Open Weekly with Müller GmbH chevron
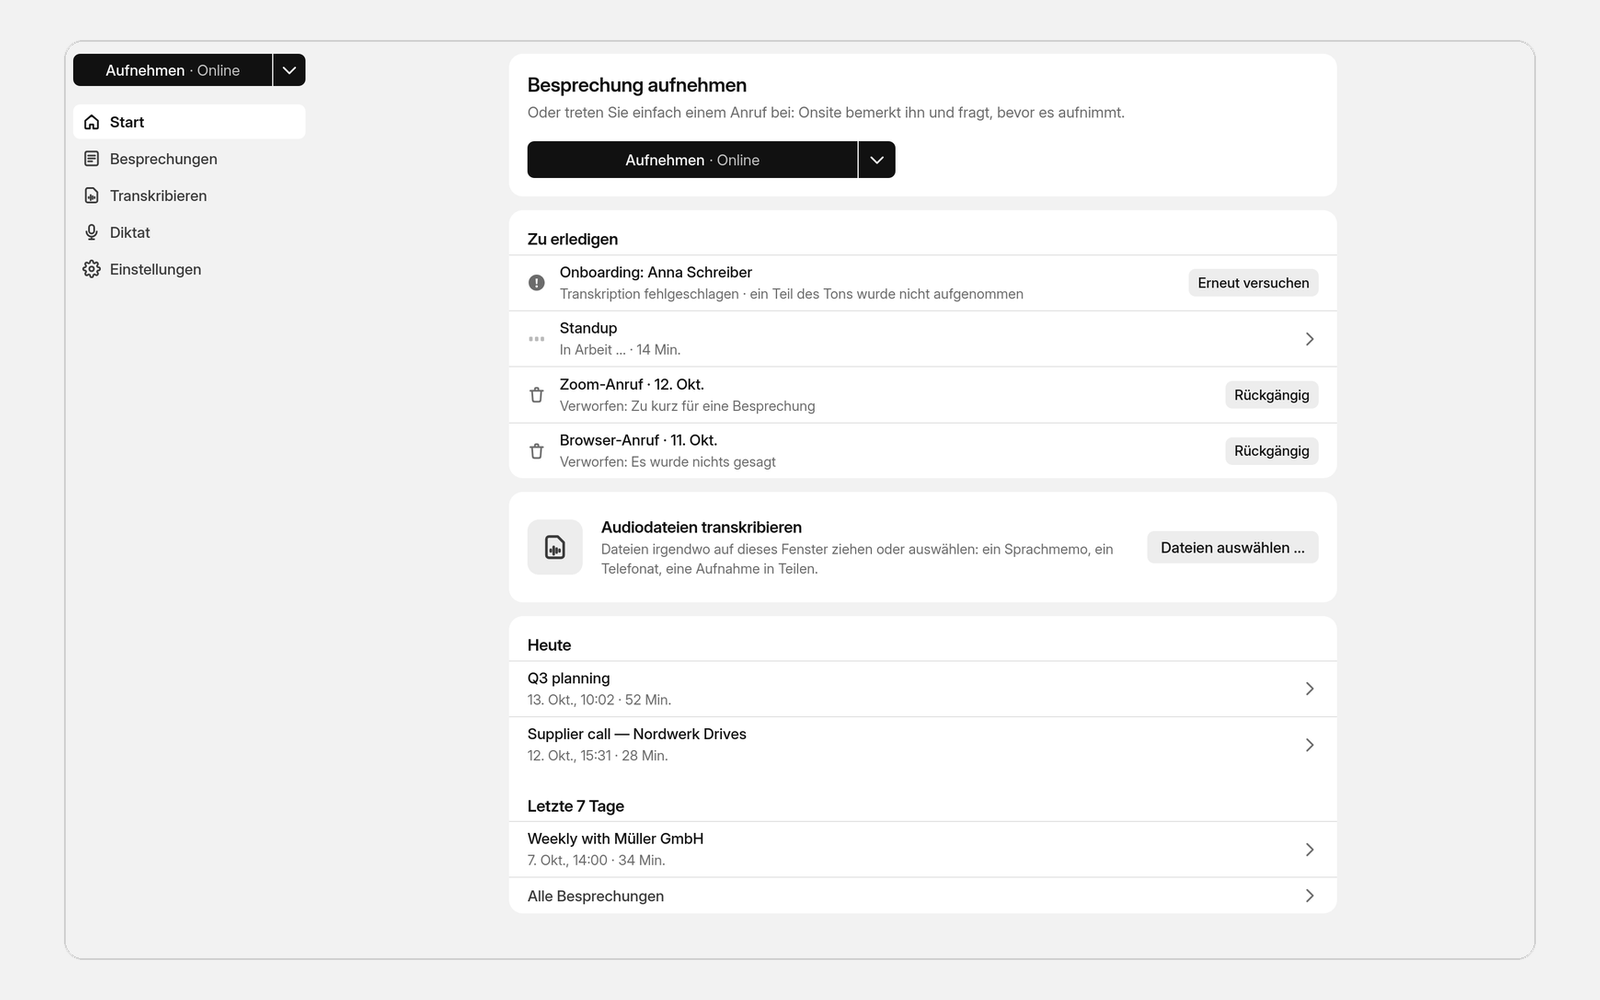This screenshot has height=1000, width=1600. pos(1310,850)
